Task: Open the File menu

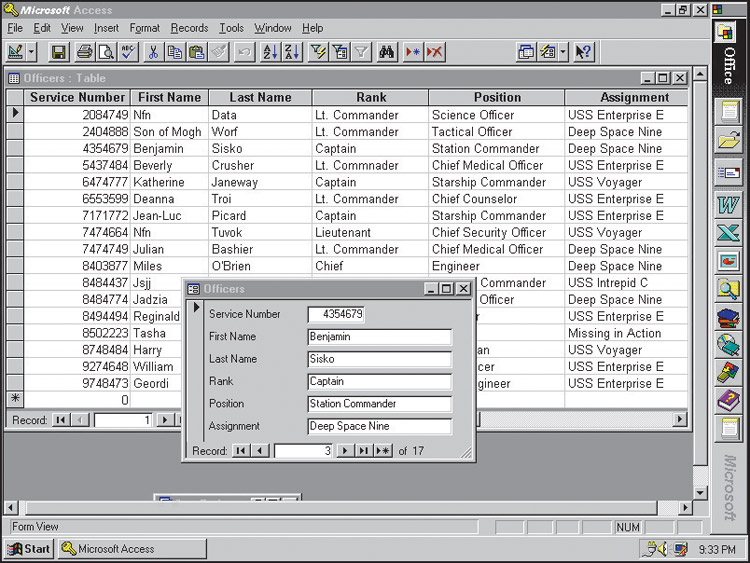Action: pyautogui.click(x=15, y=28)
